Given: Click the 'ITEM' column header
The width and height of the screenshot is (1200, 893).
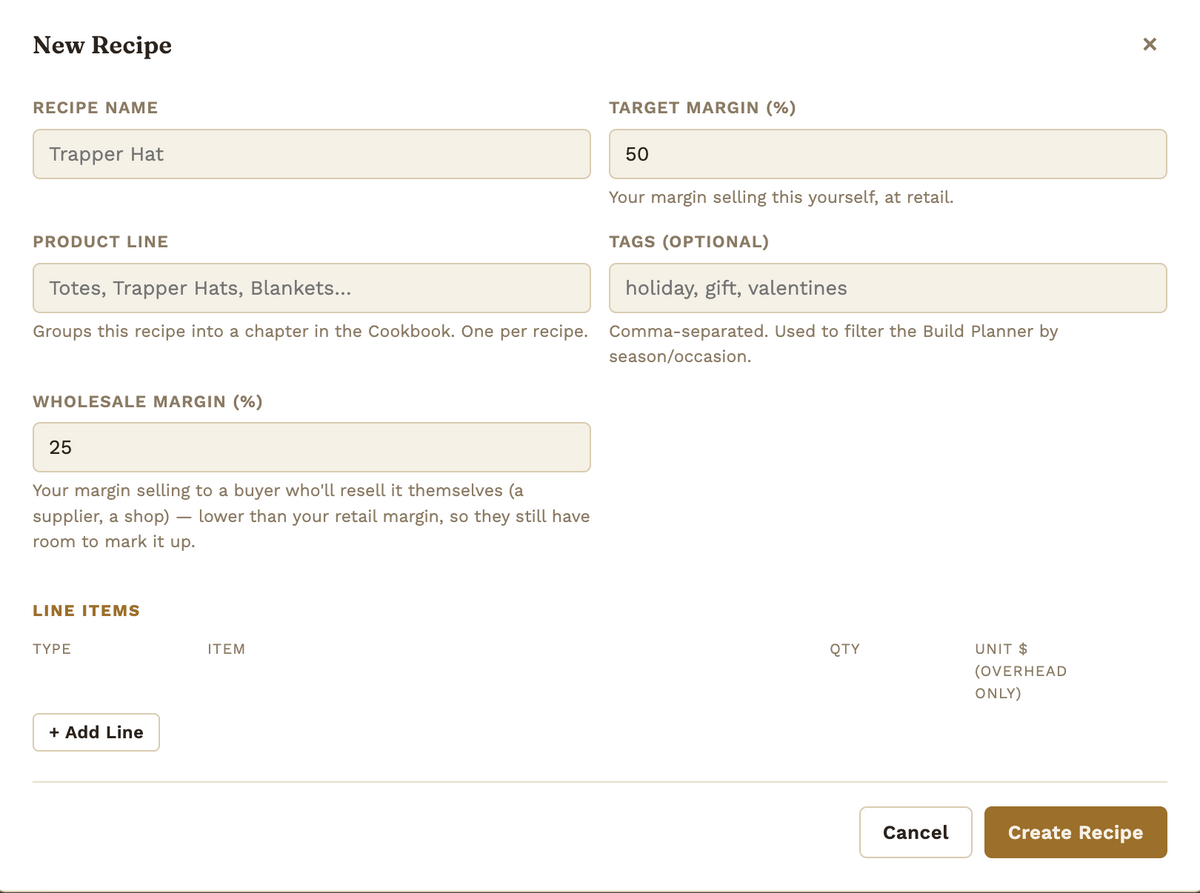Looking at the screenshot, I should tap(226, 649).
